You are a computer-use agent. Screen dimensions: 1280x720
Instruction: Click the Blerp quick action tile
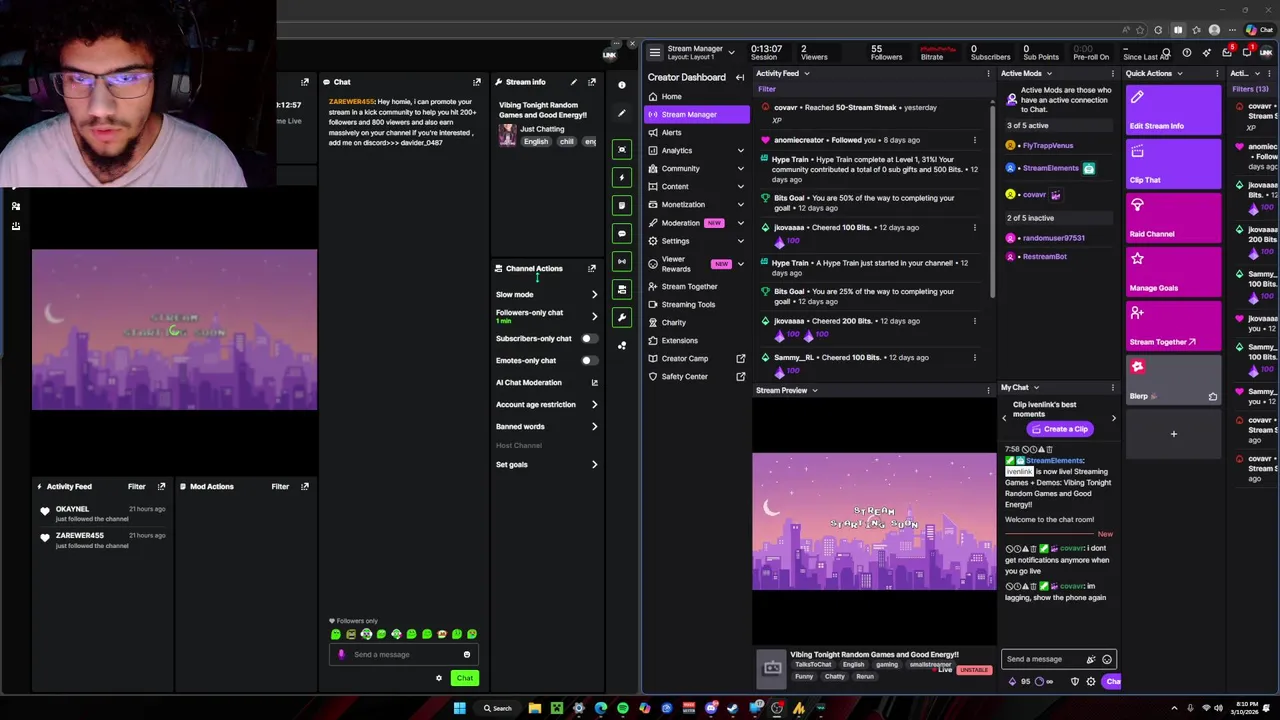click(x=1173, y=381)
